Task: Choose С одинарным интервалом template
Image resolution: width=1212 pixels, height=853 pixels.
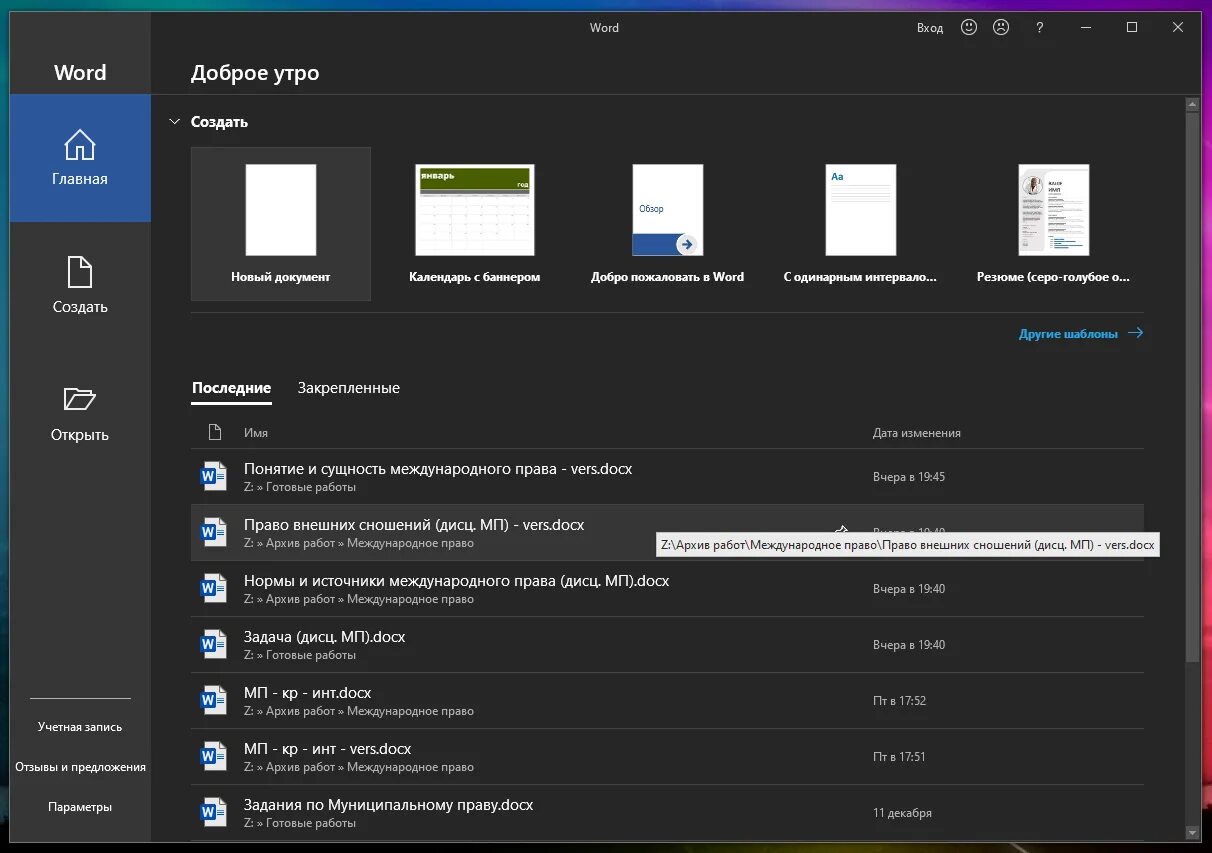Action: coord(861,224)
